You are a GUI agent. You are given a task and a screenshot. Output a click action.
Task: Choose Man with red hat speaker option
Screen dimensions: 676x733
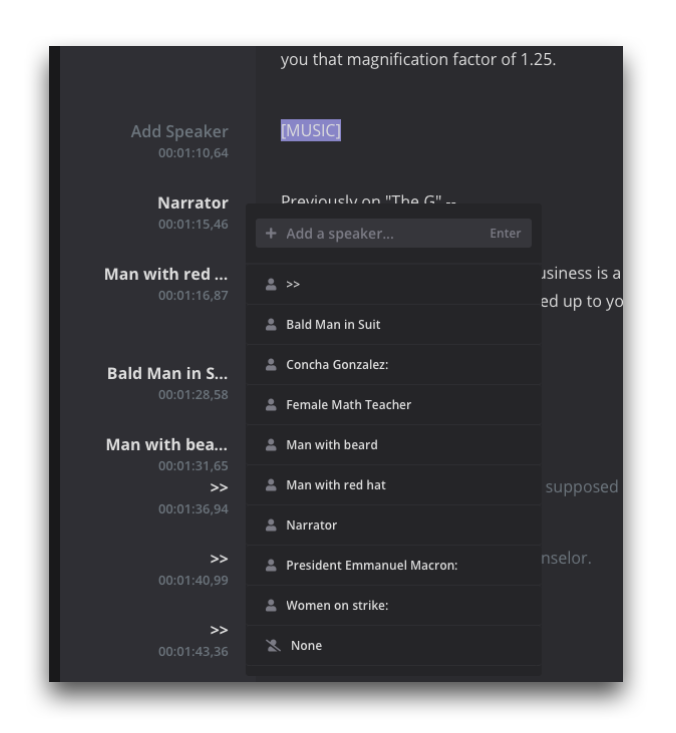tap(393, 485)
